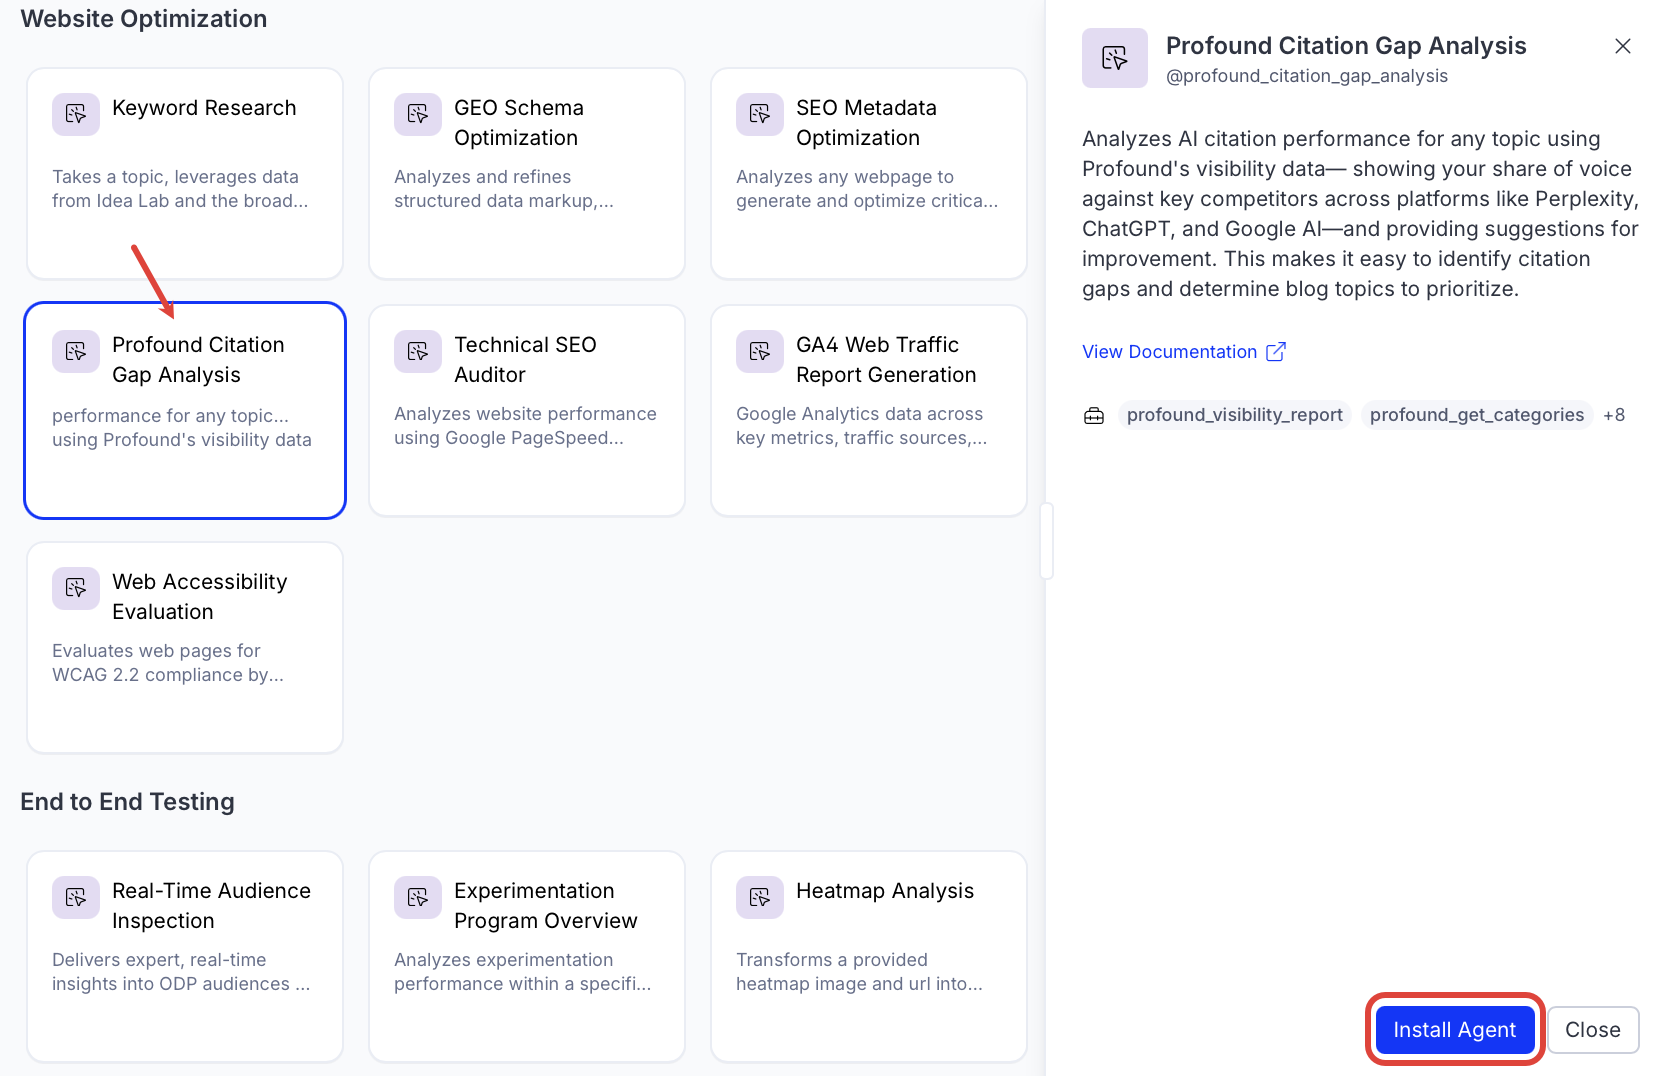Click the toolbox icon beside the tool tags
1658x1076 pixels.
1094,415
